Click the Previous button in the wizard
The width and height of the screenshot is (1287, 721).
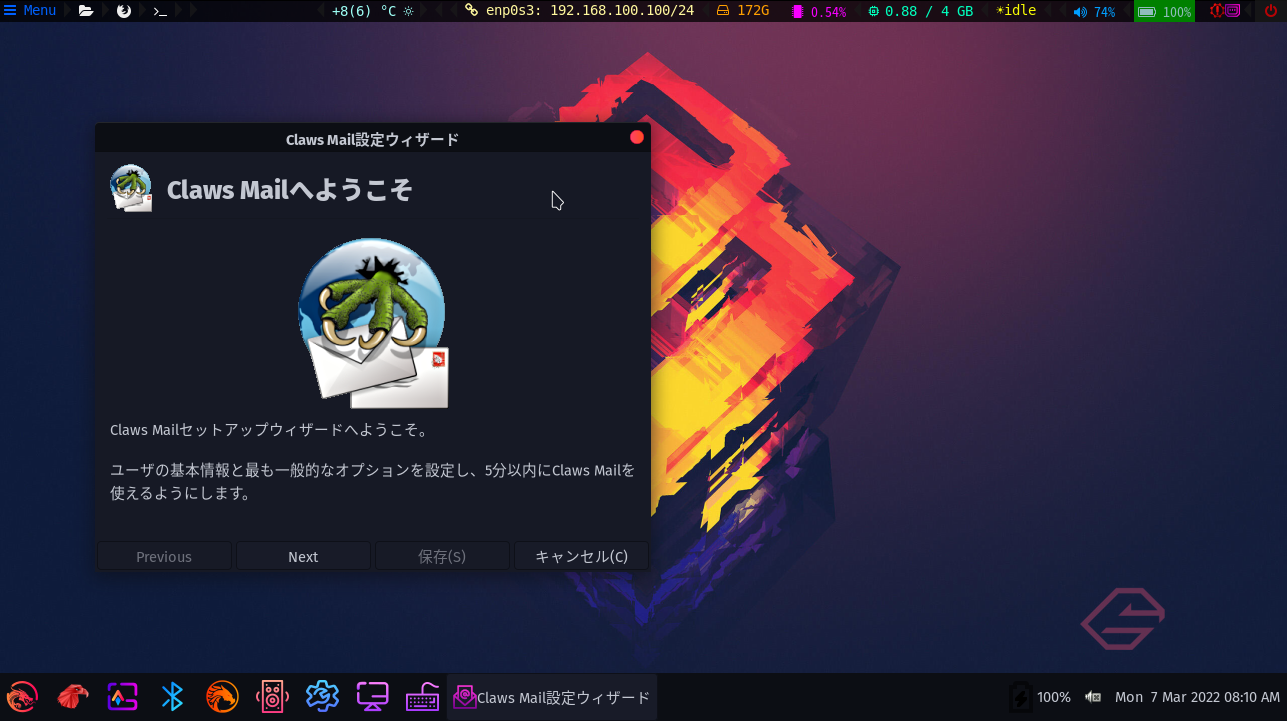point(164,557)
